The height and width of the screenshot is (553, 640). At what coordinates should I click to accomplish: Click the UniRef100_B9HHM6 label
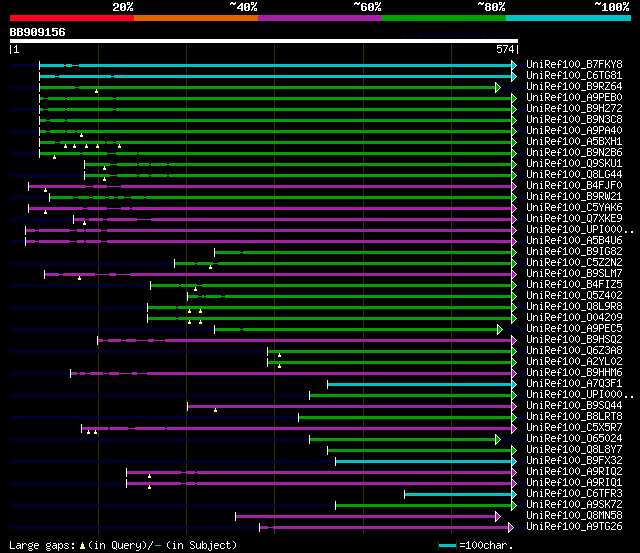574,373
